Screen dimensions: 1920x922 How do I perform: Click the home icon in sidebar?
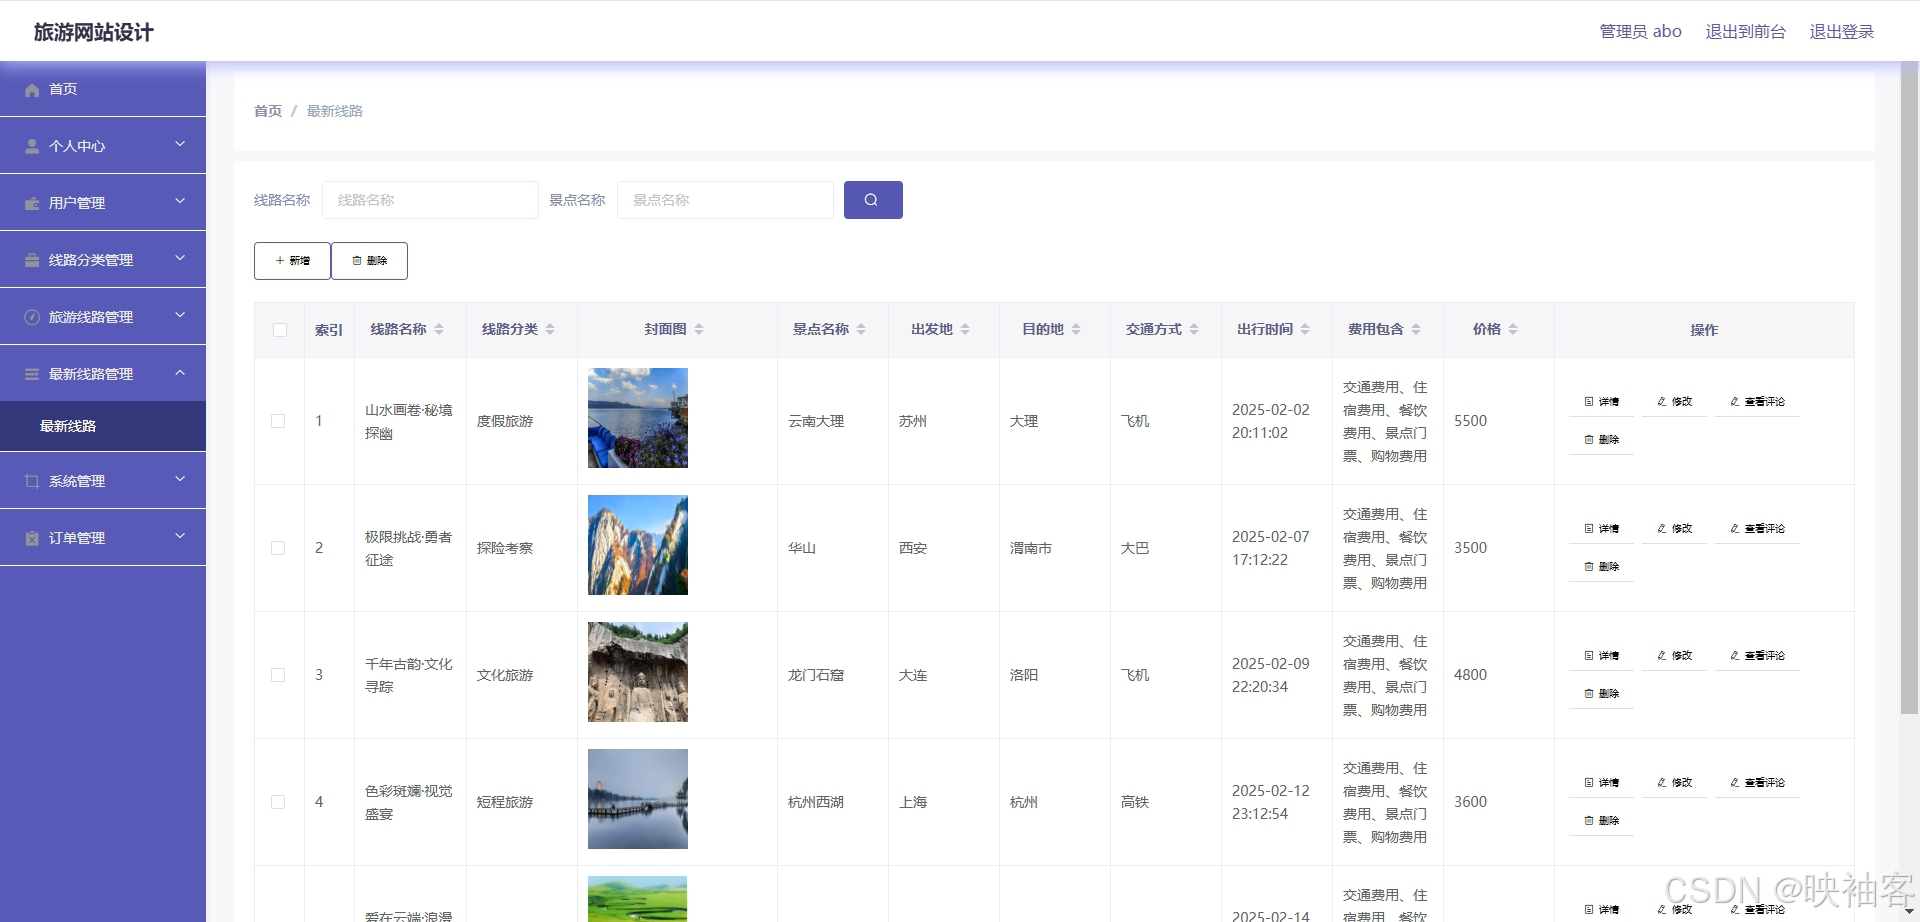[x=32, y=90]
